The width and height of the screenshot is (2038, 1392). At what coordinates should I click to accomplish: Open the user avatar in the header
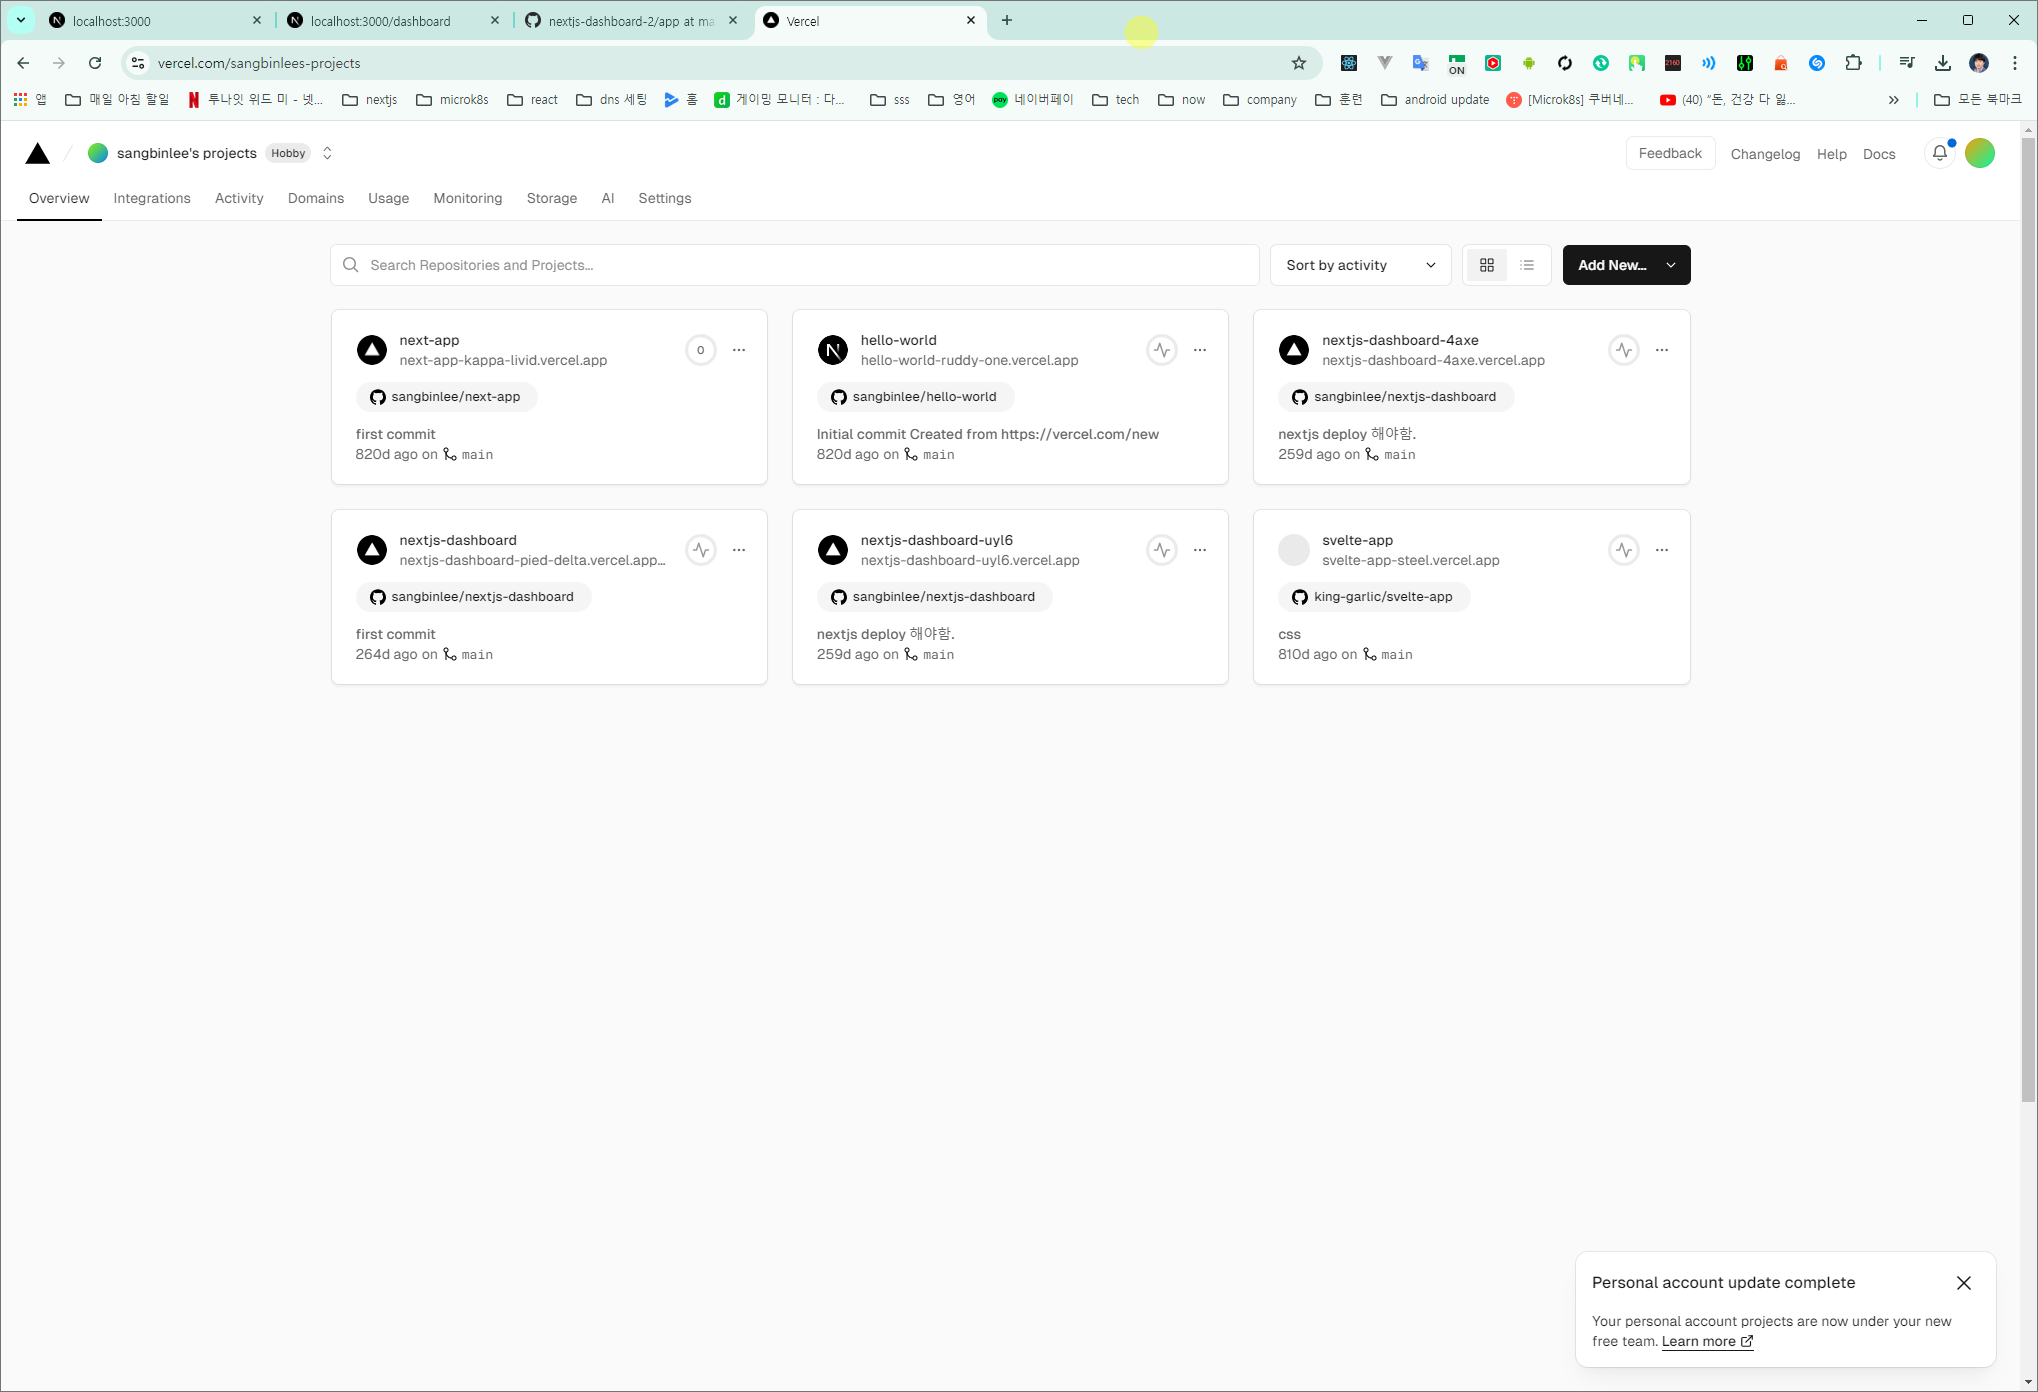tap(1979, 153)
